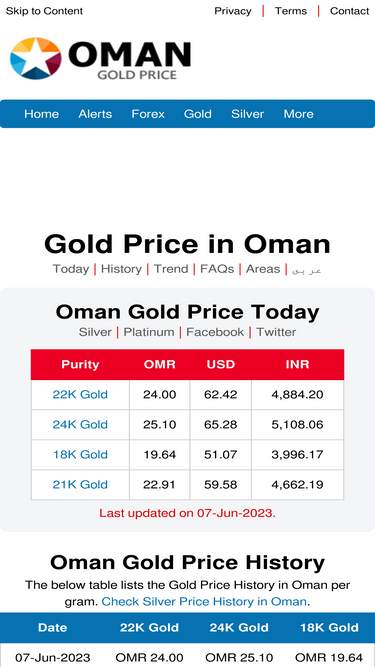This screenshot has height=667, width=375.
Task: Open the Gold navigation item
Action: tap(198, 114)
